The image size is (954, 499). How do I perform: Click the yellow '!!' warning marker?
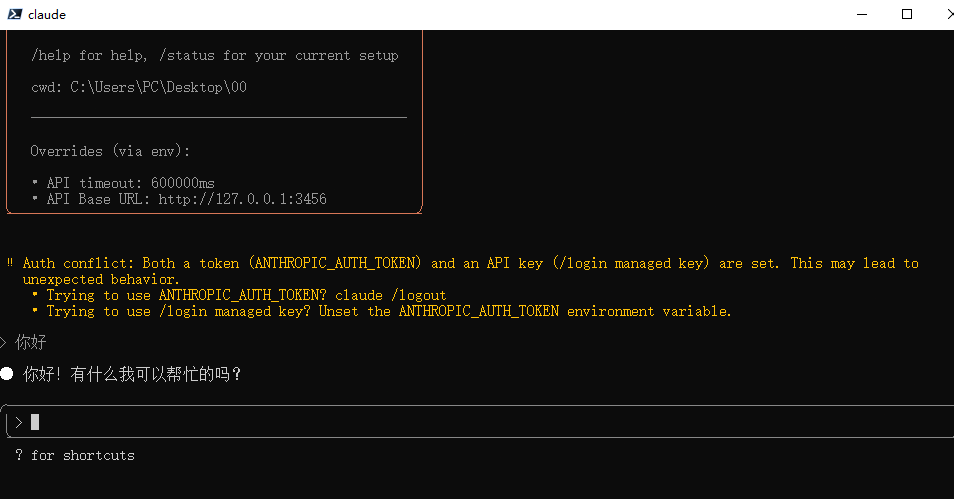point(10,262)
